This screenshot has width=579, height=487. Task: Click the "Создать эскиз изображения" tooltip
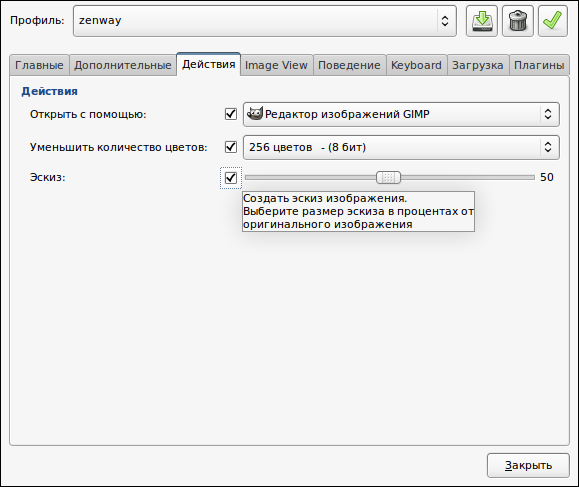click(x=358, y=212)
